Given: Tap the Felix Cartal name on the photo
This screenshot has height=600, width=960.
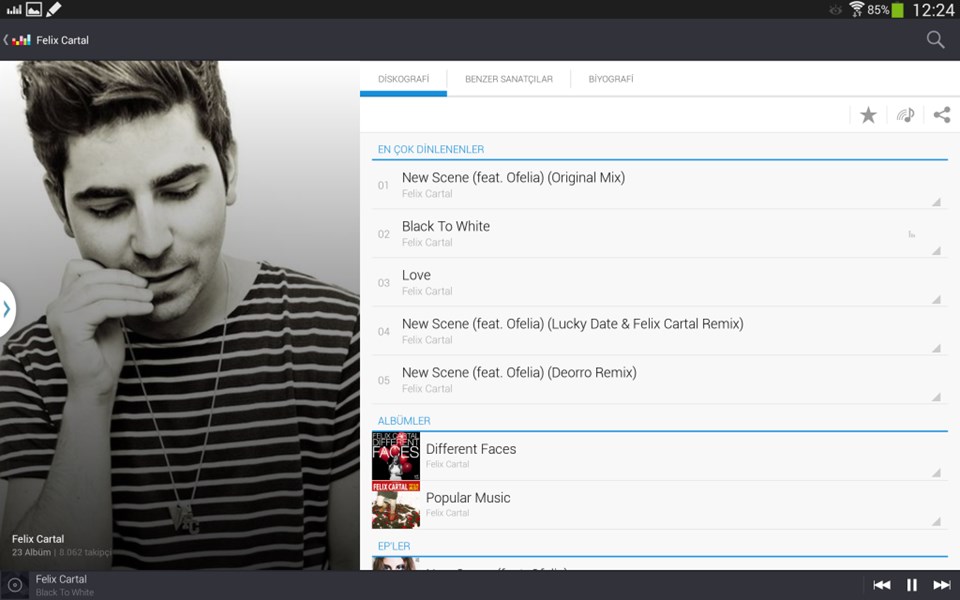Looking at the screenshot, I should 38,539.
